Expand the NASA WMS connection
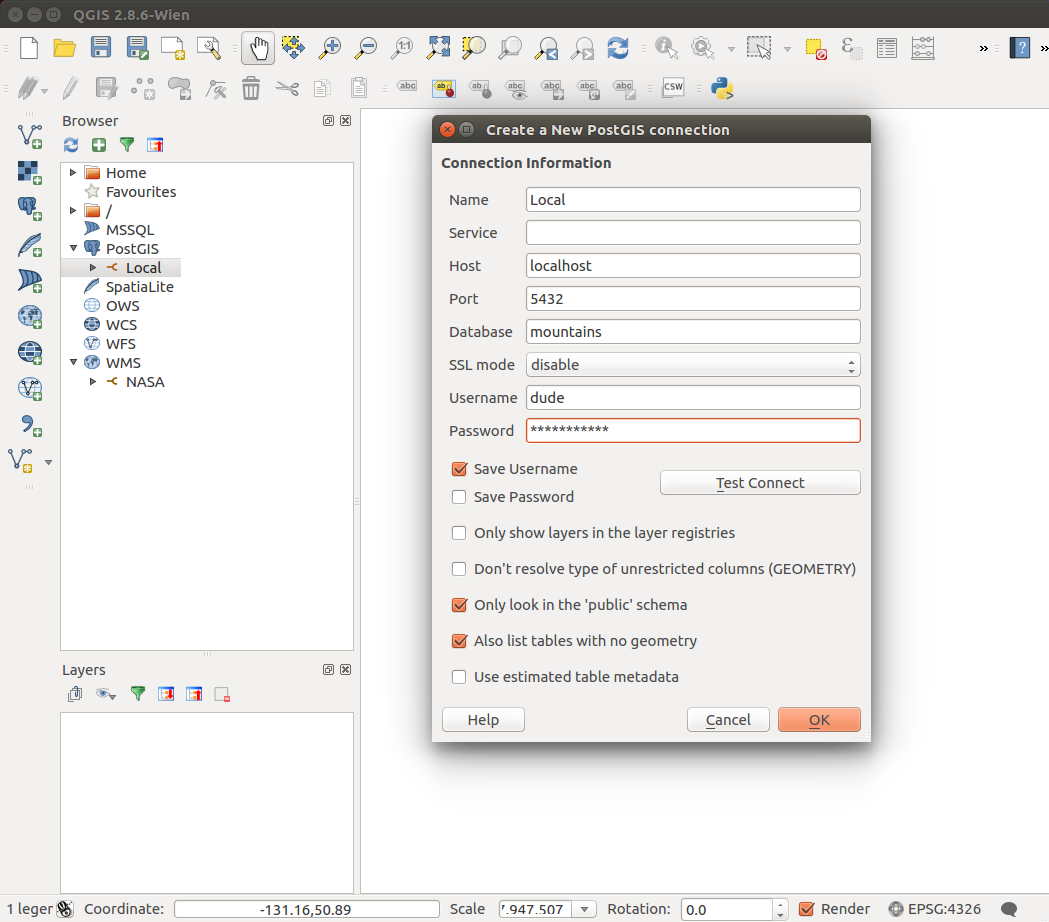The image size is (1049, 922). click(93, 382)
